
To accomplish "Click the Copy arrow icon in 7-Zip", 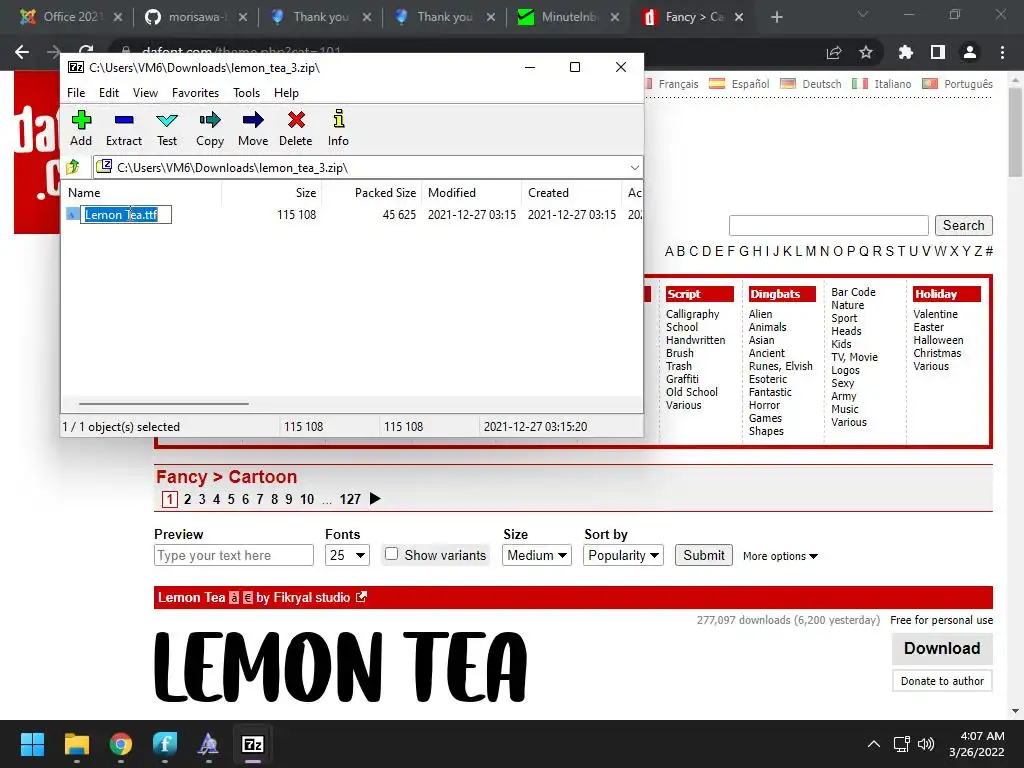I will click(210, 120).
